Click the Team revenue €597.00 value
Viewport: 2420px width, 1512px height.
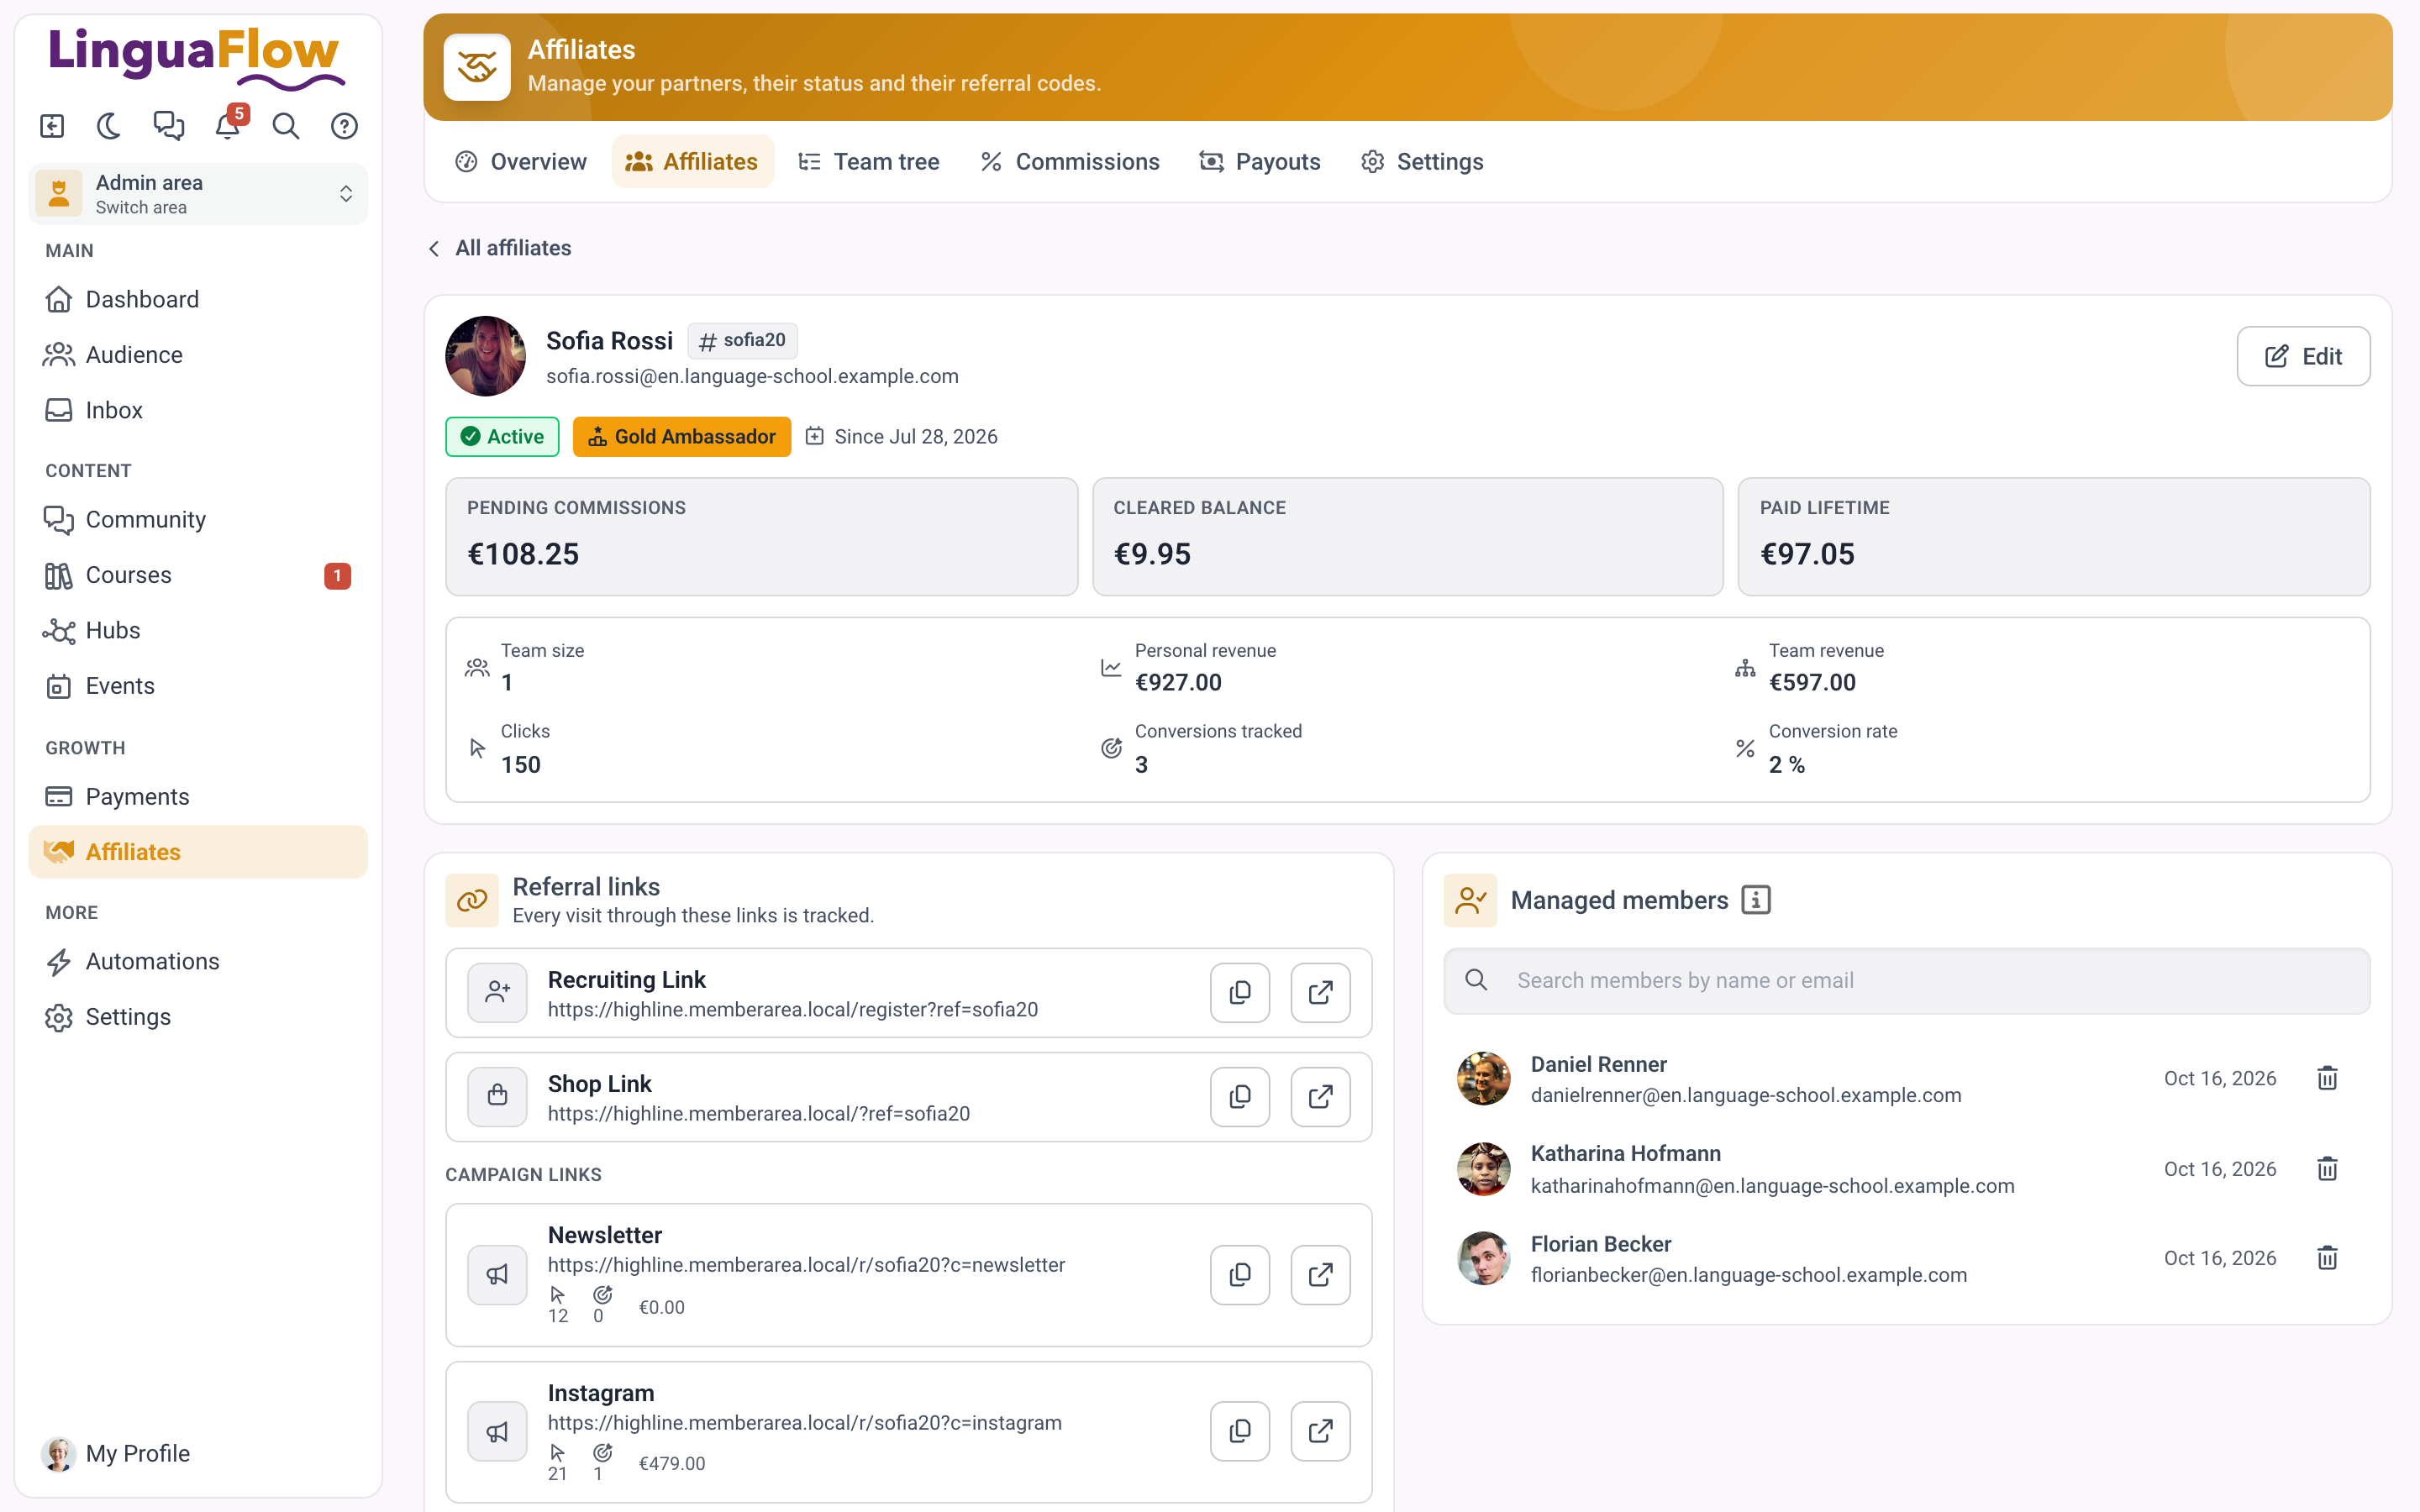[1812, 683]
